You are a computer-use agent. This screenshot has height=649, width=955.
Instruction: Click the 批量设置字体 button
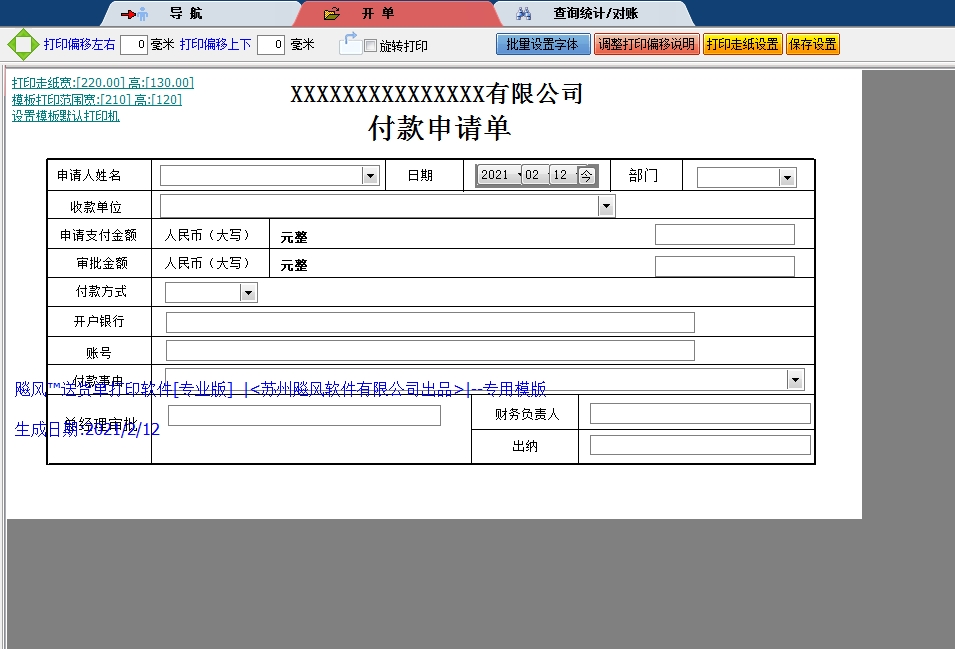543,44
